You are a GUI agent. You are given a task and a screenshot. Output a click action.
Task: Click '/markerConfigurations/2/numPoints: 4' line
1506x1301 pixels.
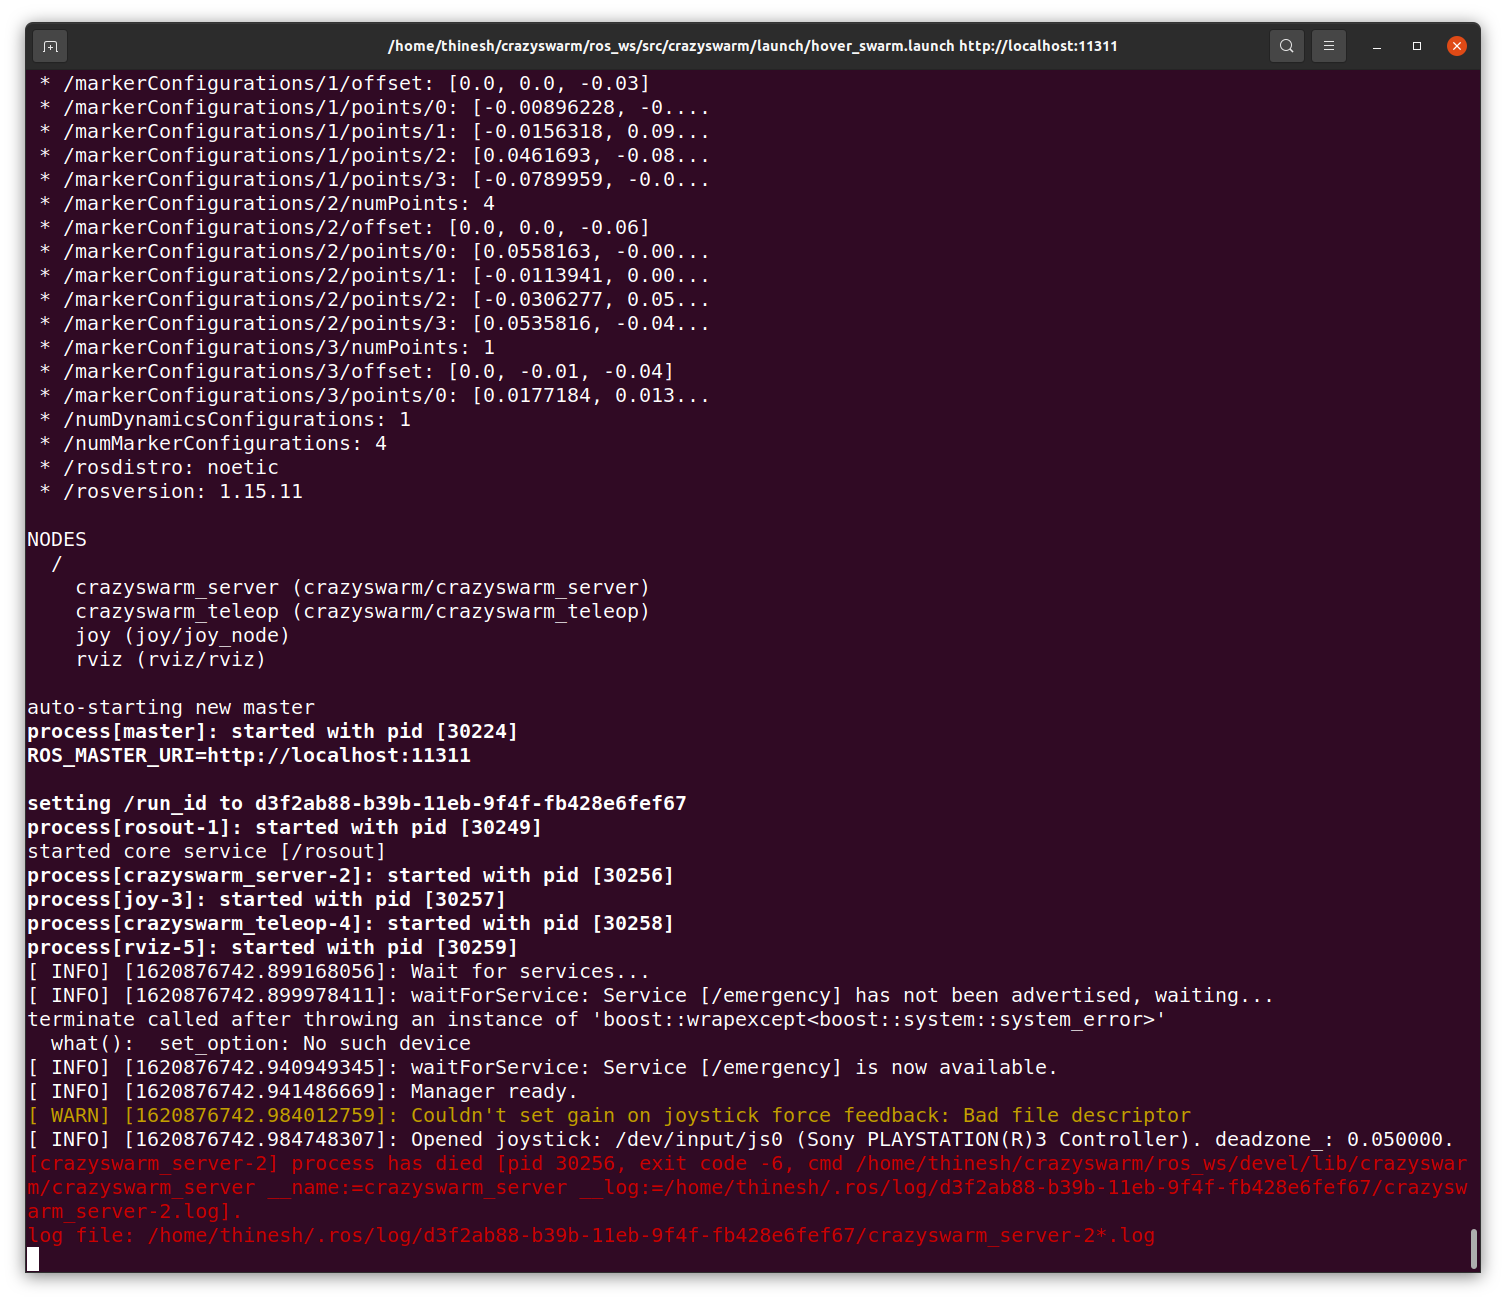(x=267, y=204)
